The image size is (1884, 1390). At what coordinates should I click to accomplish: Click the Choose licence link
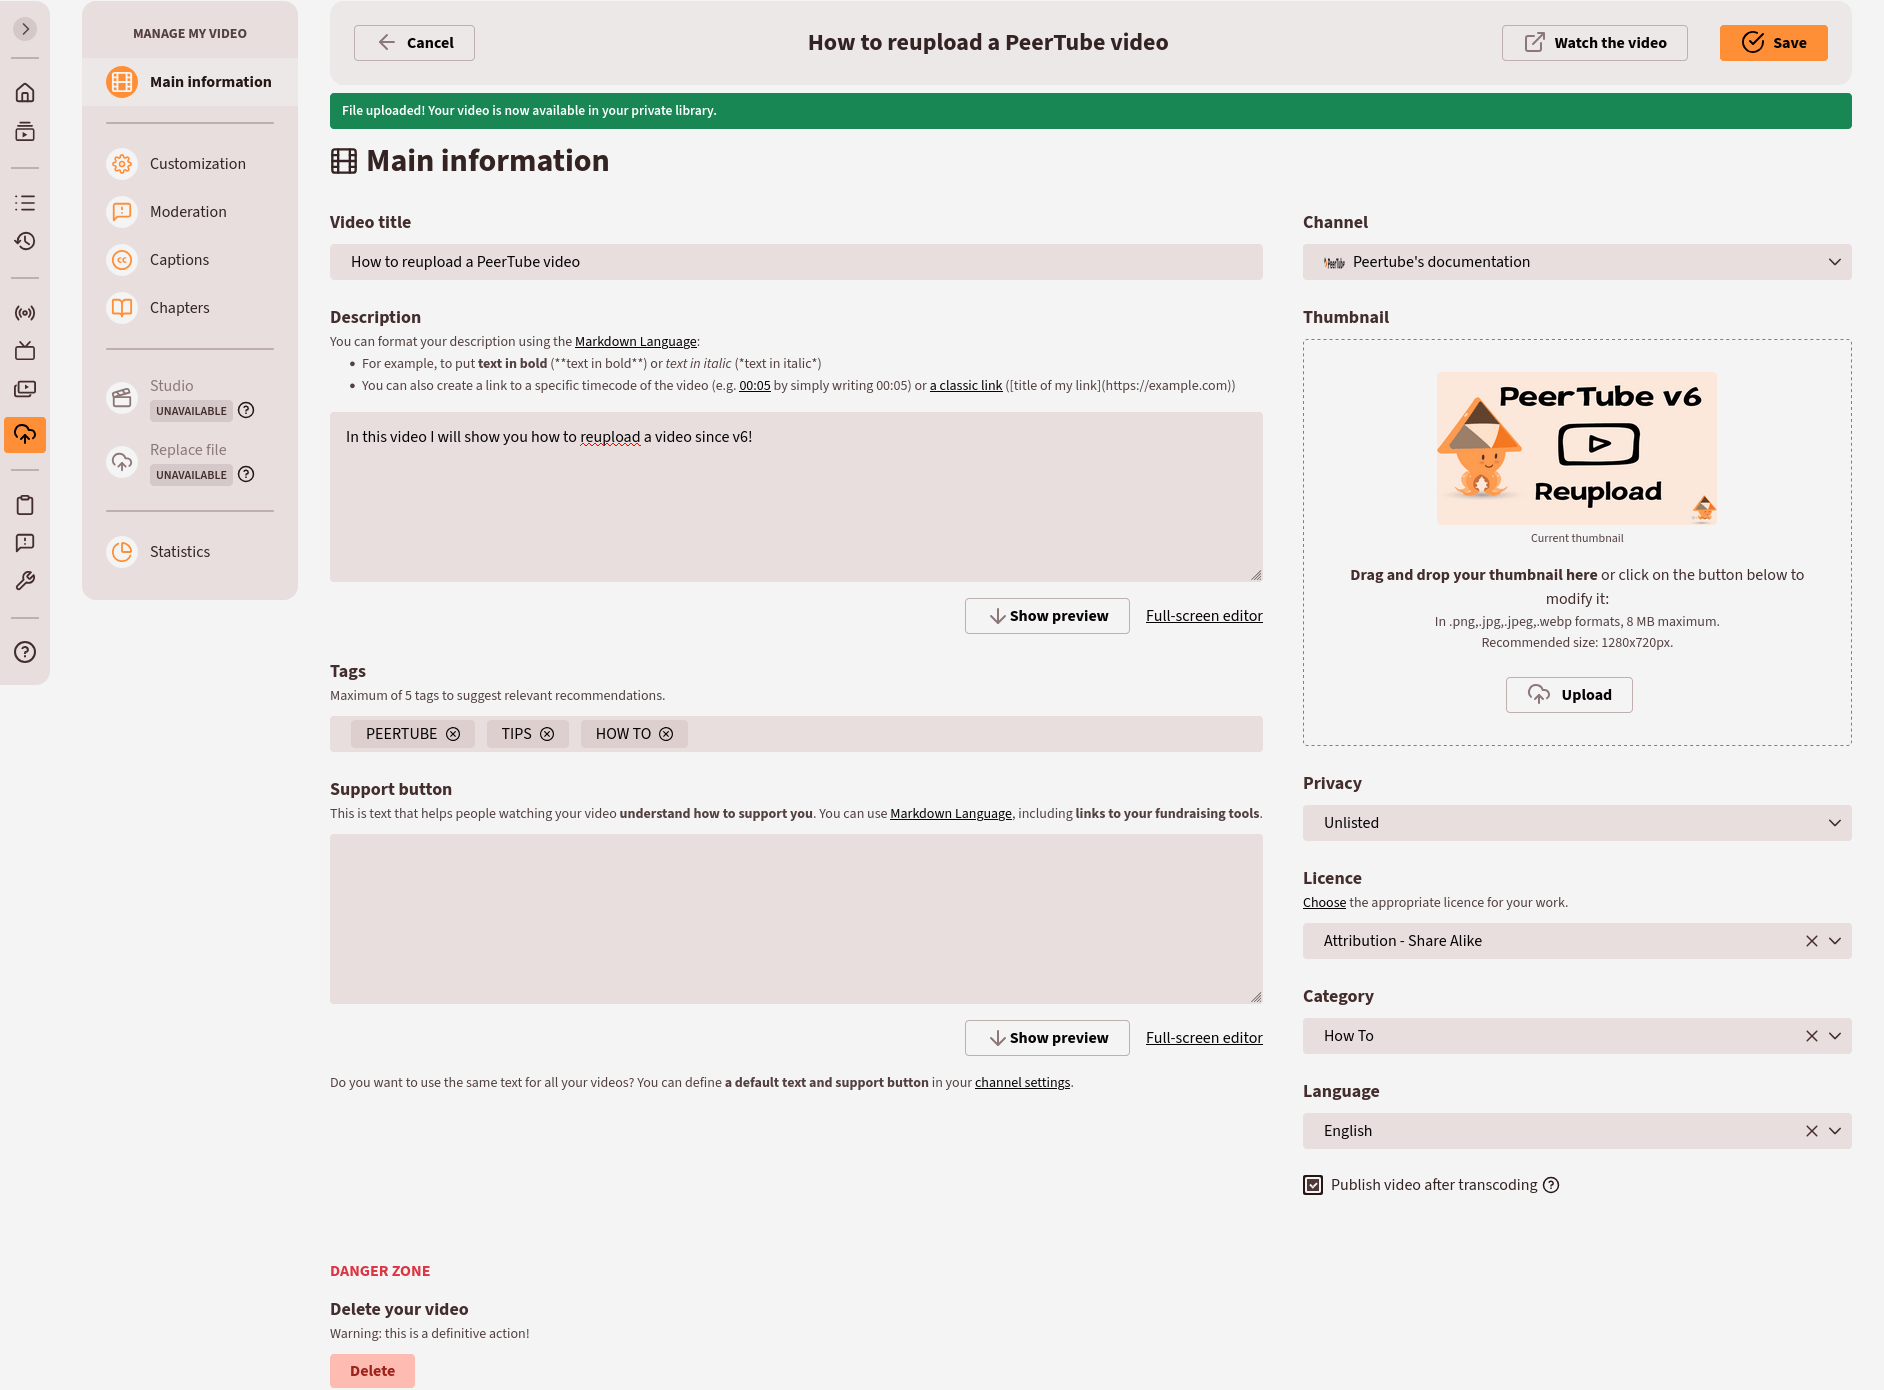click(x=1324, y=903)
